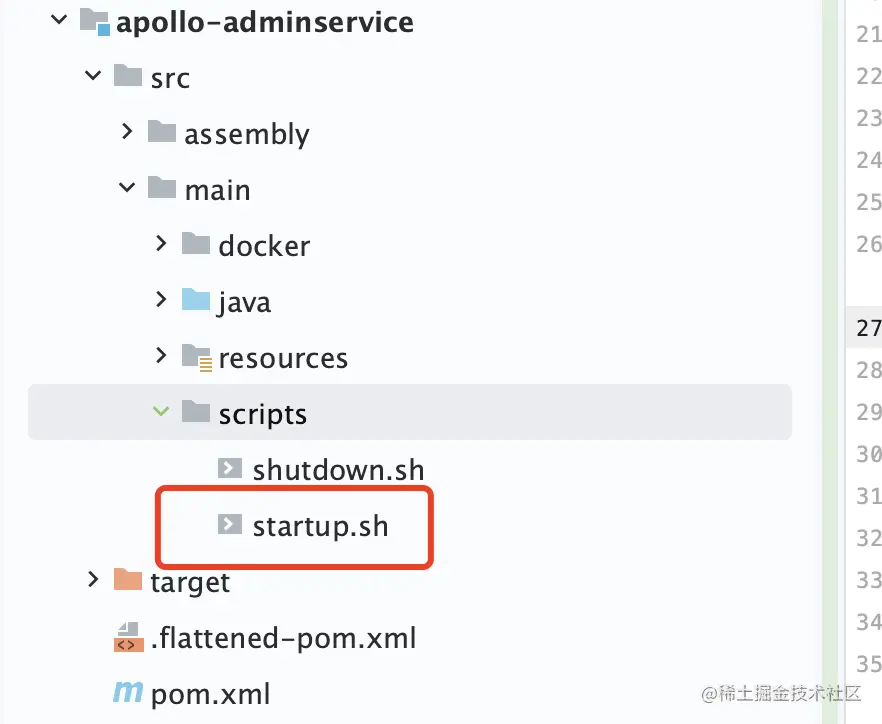Click the shutdown.sh shell script icon
The image size is (882, 724).
coord(230,468)
